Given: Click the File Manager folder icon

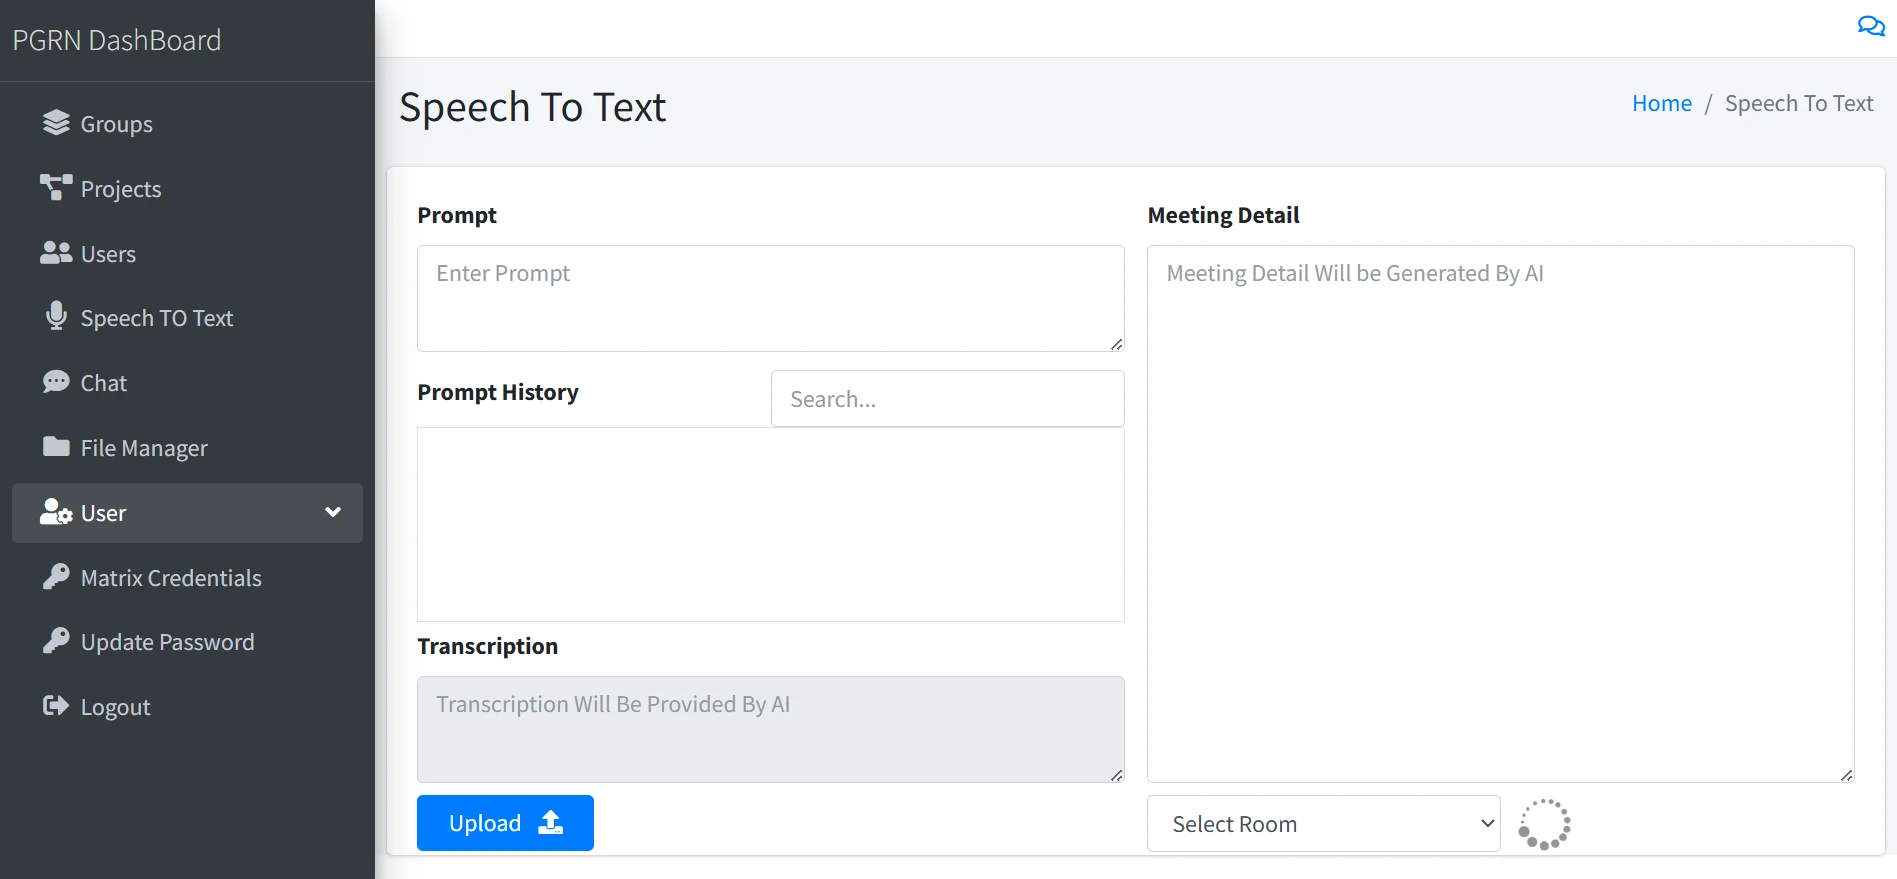Looking at the screenshot, I should tap(56, 447).
